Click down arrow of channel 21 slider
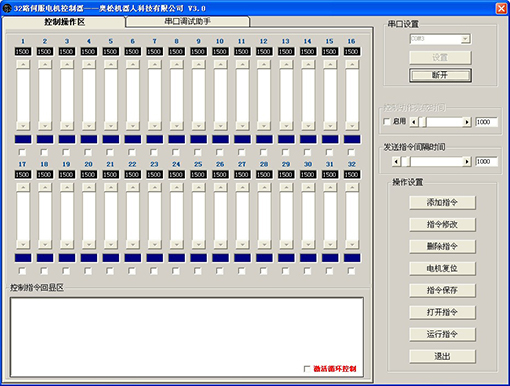Viewport: 510px width, 386px height. [x=111, y=244]
